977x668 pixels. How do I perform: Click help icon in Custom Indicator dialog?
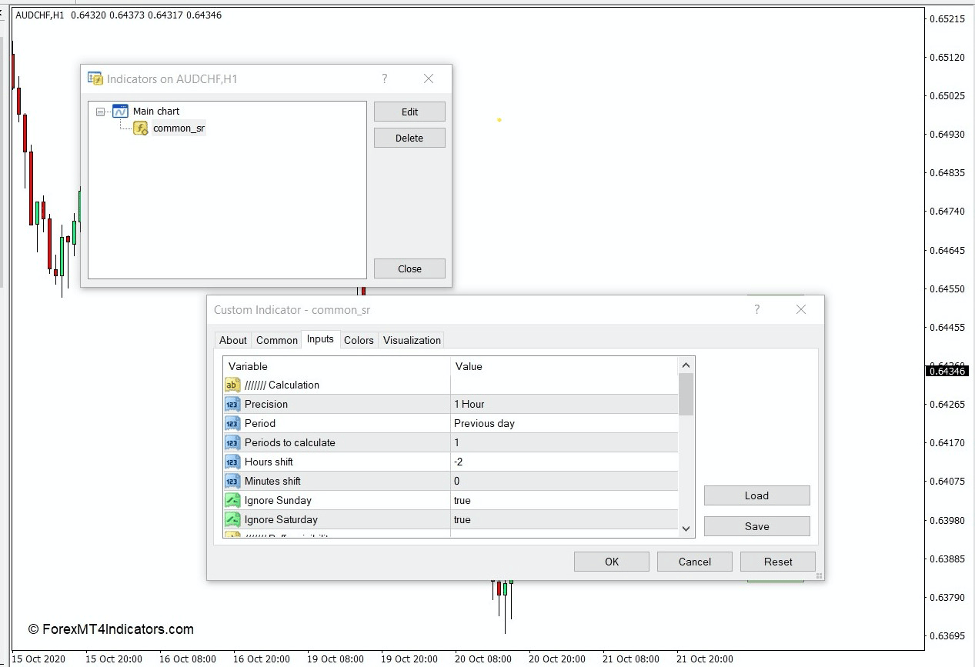[757, 310]
